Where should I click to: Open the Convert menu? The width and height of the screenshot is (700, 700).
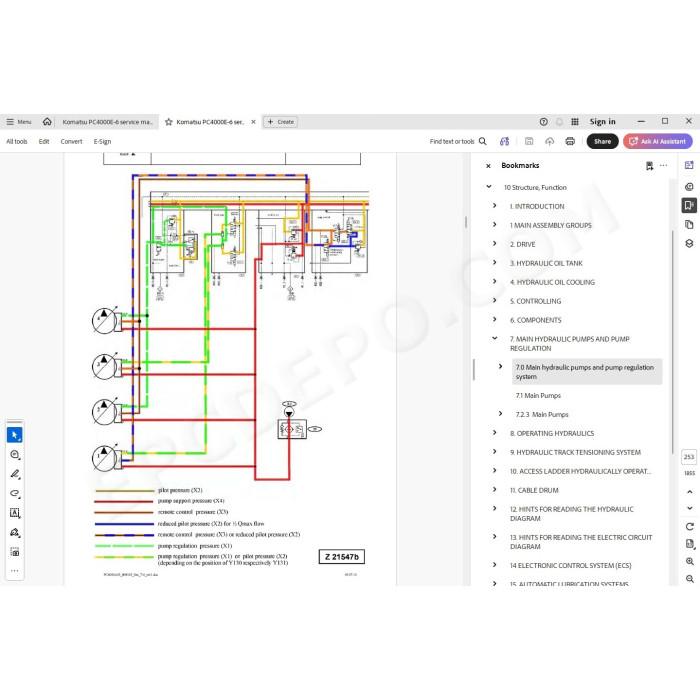[71, 142]
